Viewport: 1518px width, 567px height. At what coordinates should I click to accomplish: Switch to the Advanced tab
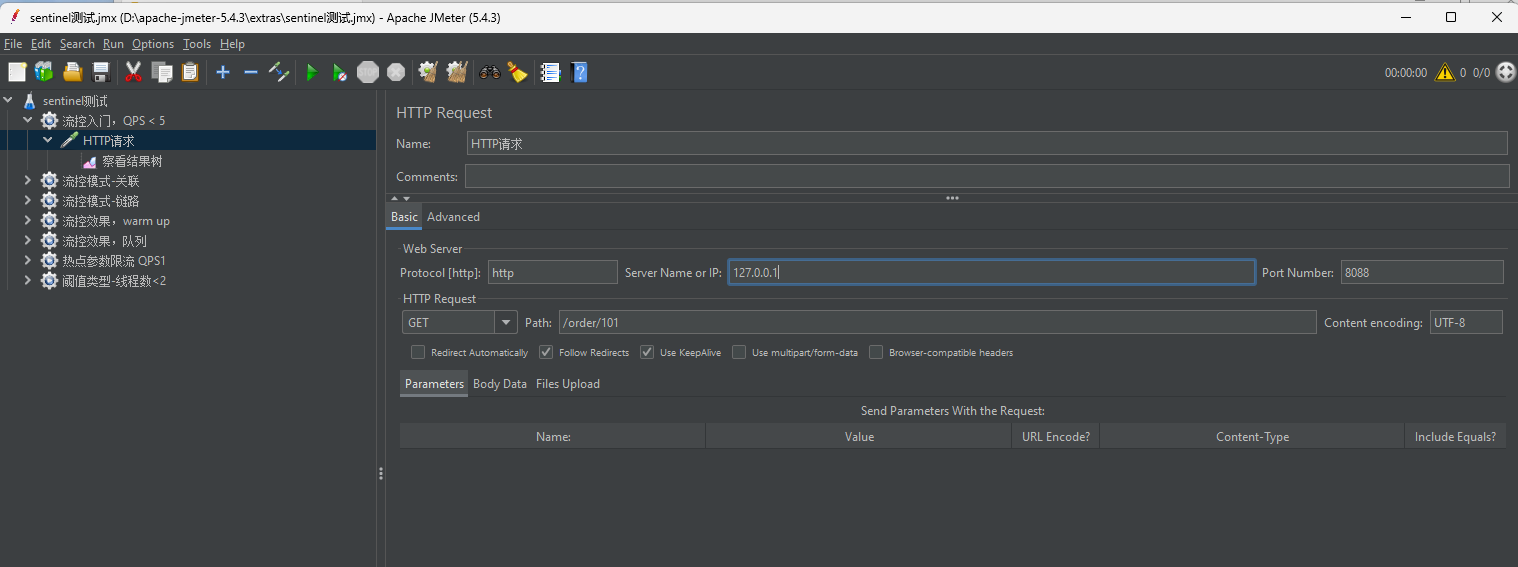(x=453, y=217)
